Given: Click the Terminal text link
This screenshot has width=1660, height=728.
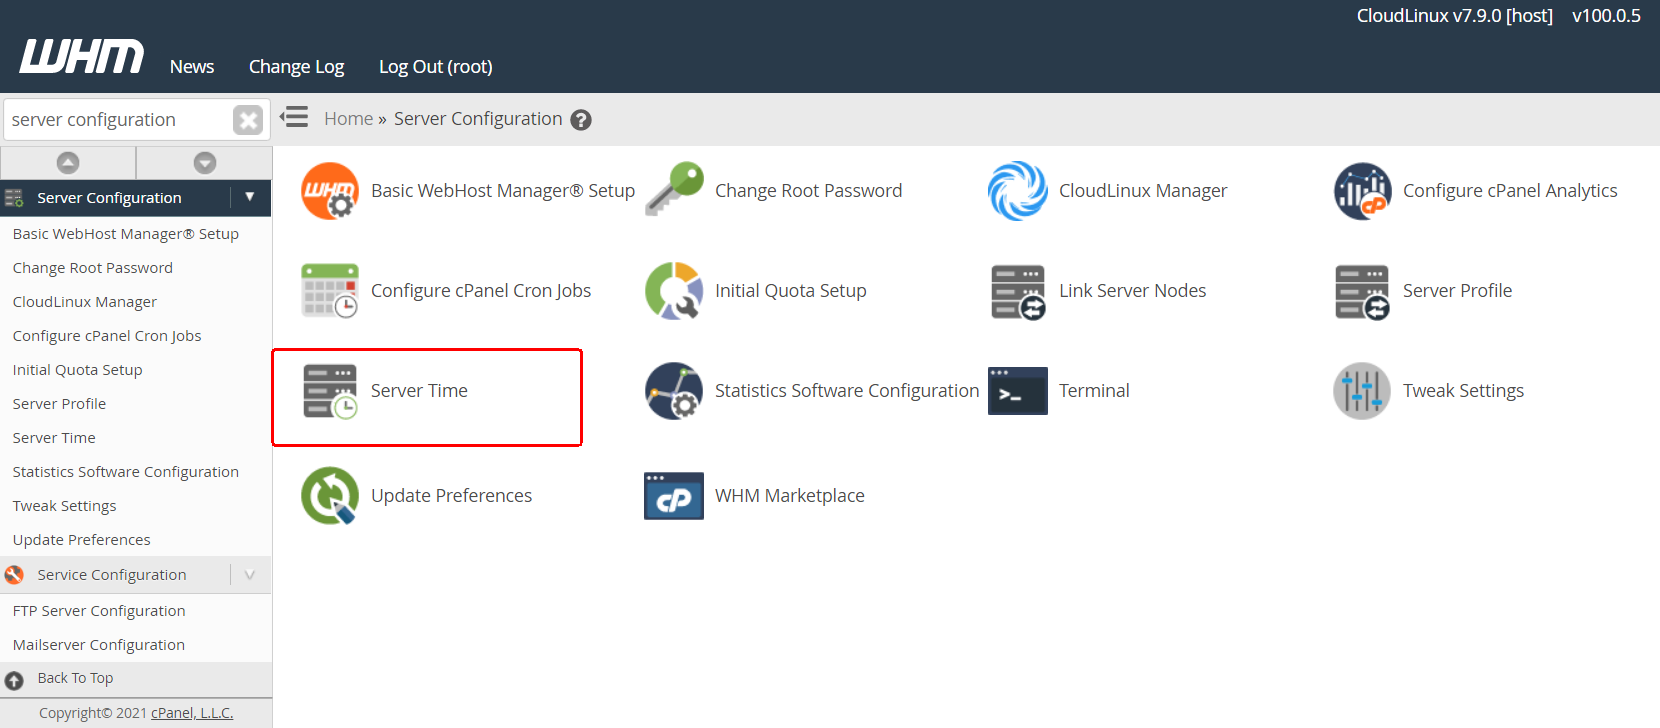Looking at the screenshot, I should click(x=1094, y=391).
